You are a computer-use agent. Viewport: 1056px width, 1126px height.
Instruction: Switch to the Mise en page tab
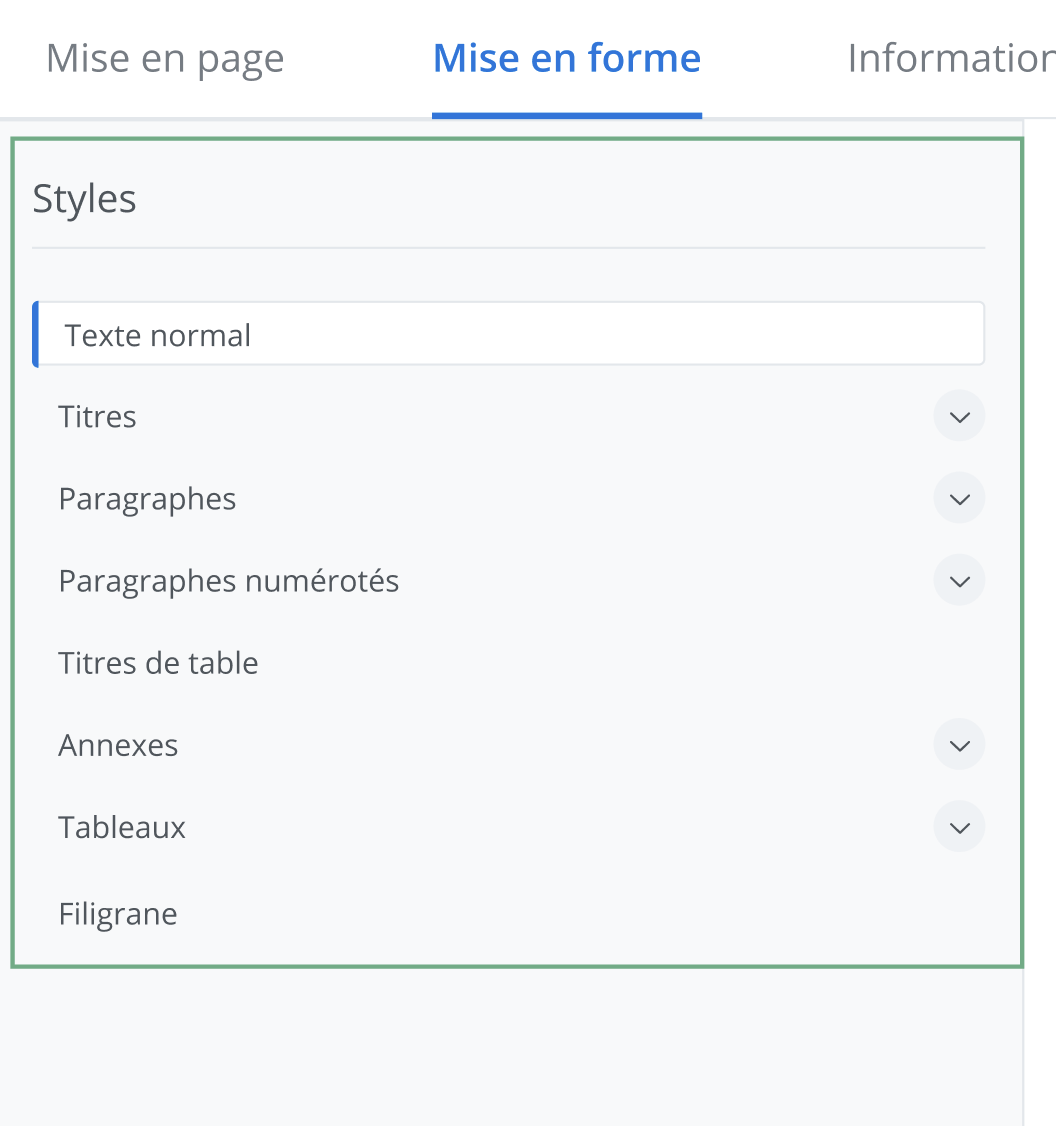tap(165, 59)
